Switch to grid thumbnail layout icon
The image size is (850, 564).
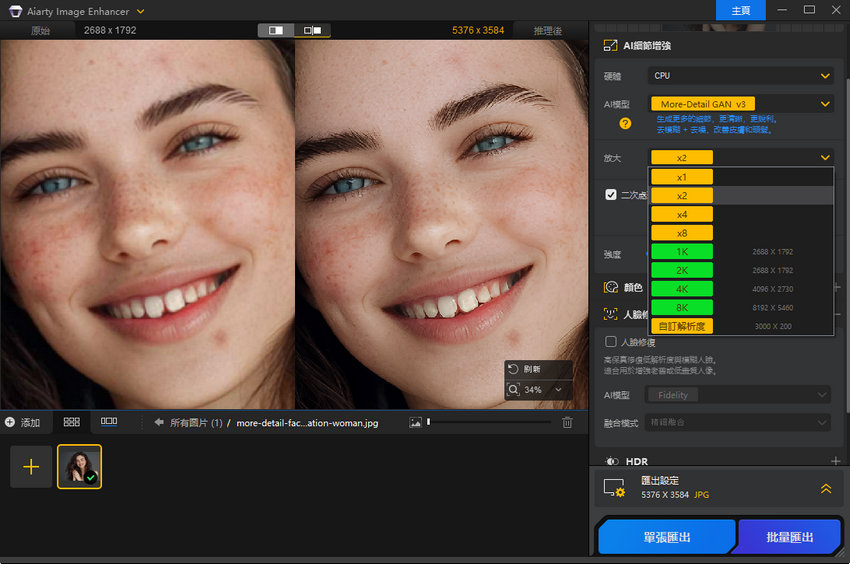pyautogui.click(x=72, y=422)
